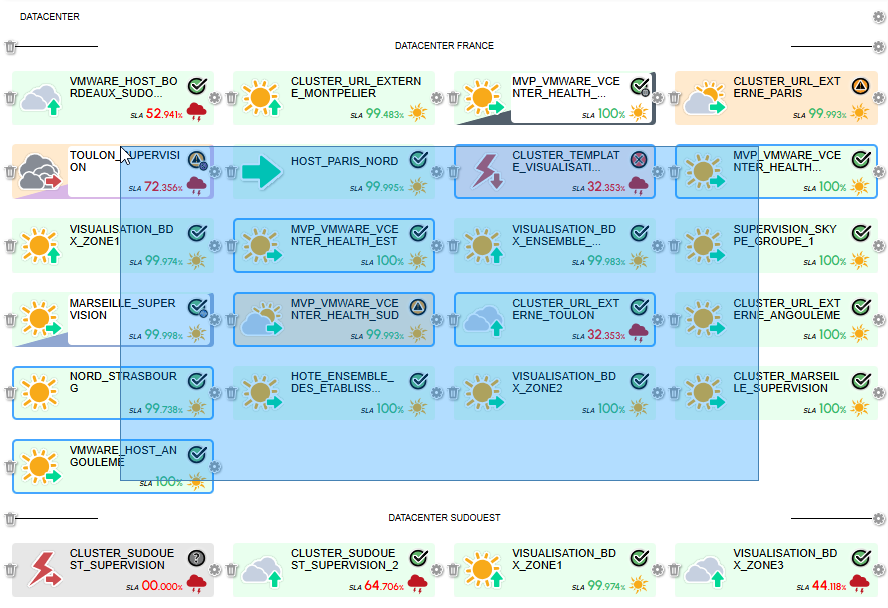This screenshot has width=888, height=608.
Task: Click trash icon beside DATACENTER SUDOUEST heading
Action: 10,519
